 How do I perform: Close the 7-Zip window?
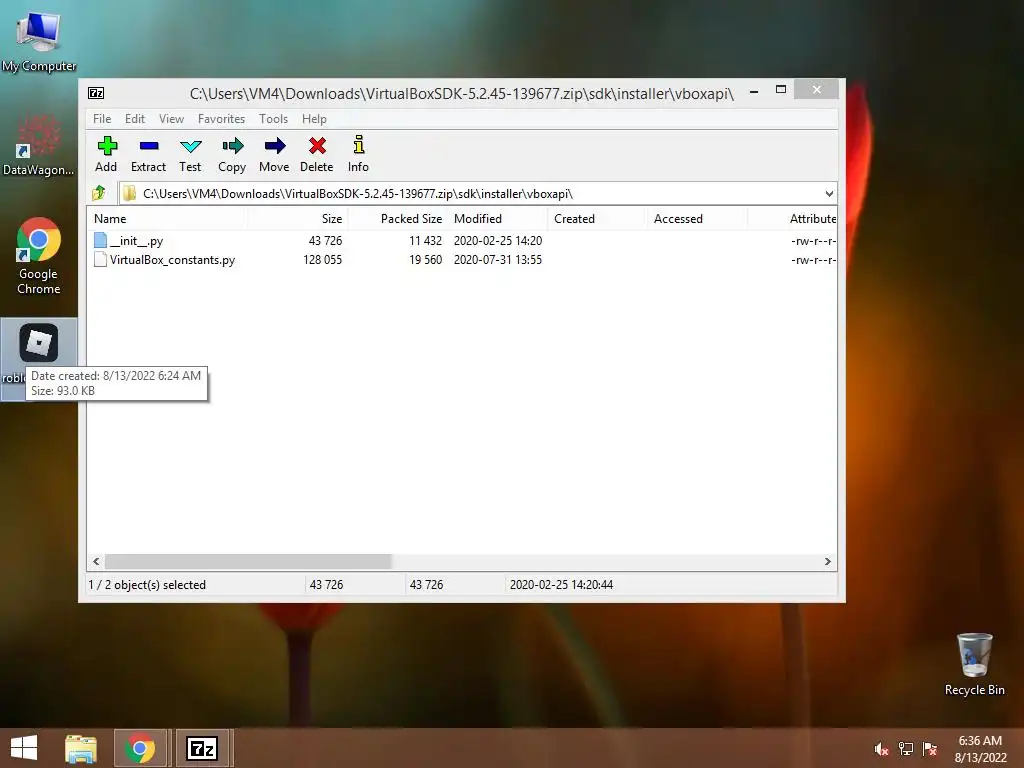tap(816, 89)
